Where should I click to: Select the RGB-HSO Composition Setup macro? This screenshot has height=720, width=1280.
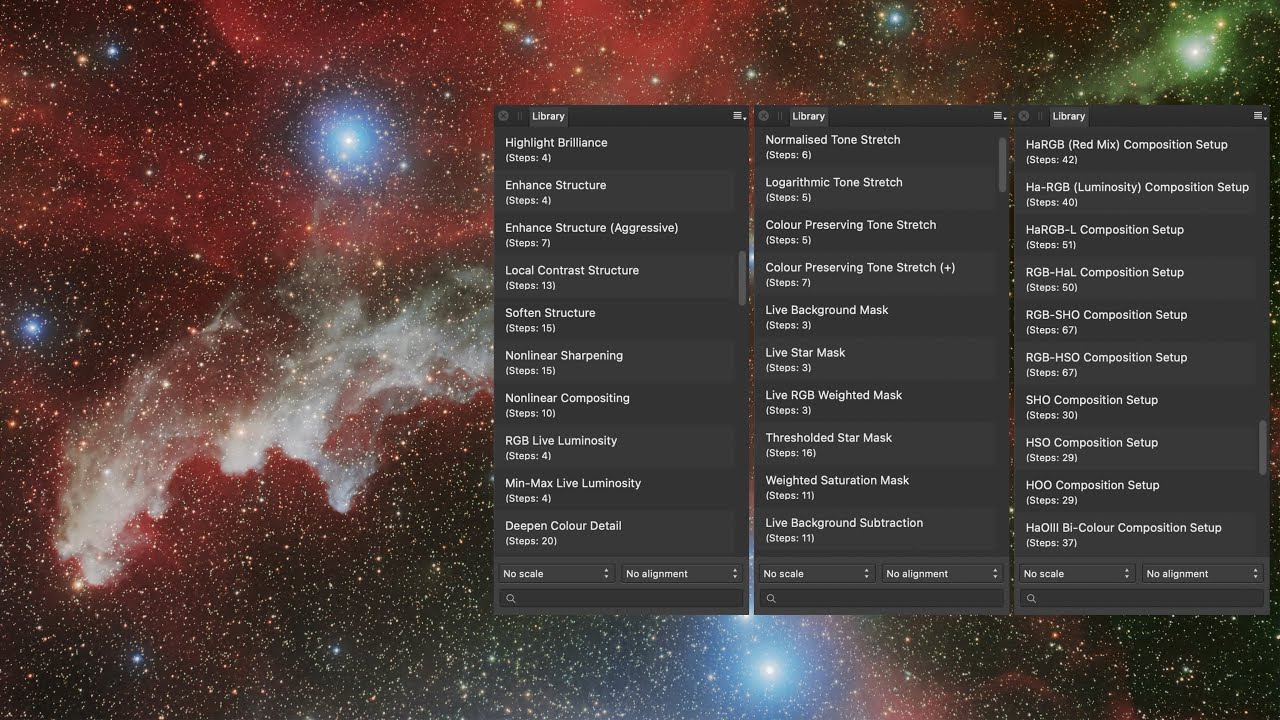tap(1135, 364)
